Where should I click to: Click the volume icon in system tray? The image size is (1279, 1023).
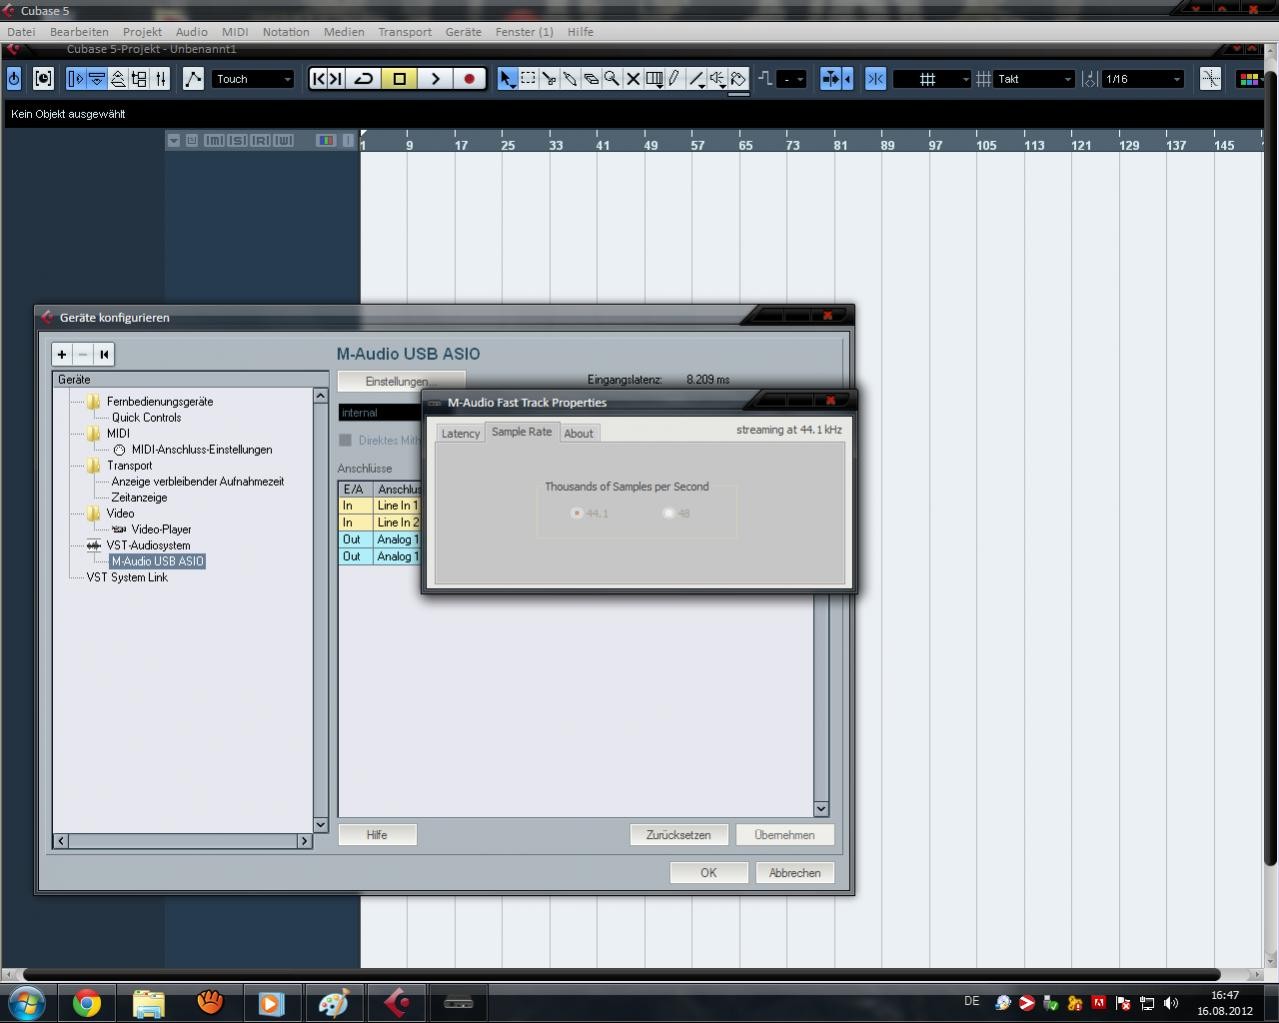coord(1171,1003)
